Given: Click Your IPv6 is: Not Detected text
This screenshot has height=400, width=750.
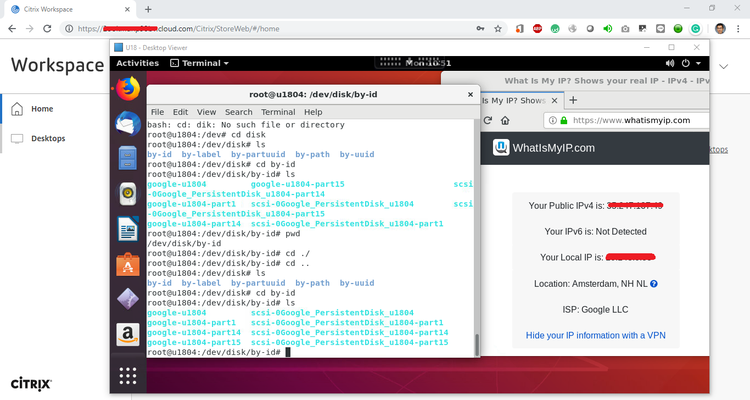Looking at the screenshot, I should pyautogui.click(x=596, y=232).
